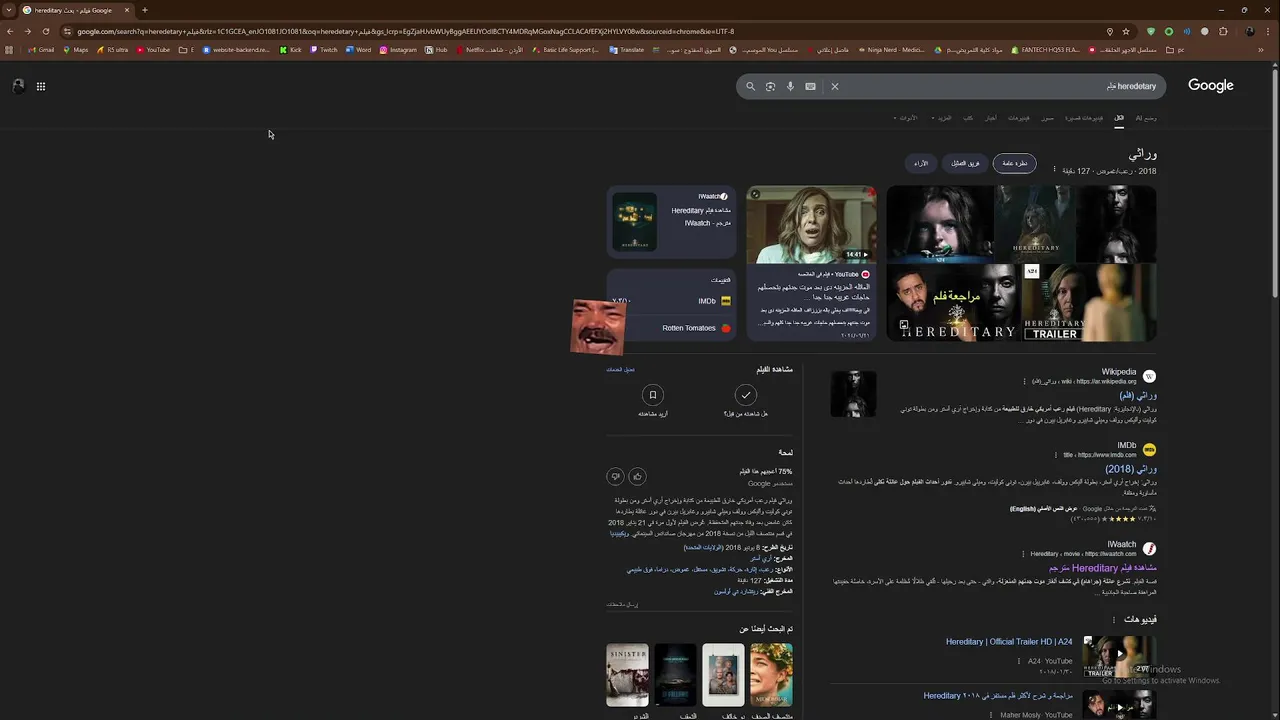1280x720 pixels.
Task: Open the Google apps grid
Action: (x=41, y=86)
